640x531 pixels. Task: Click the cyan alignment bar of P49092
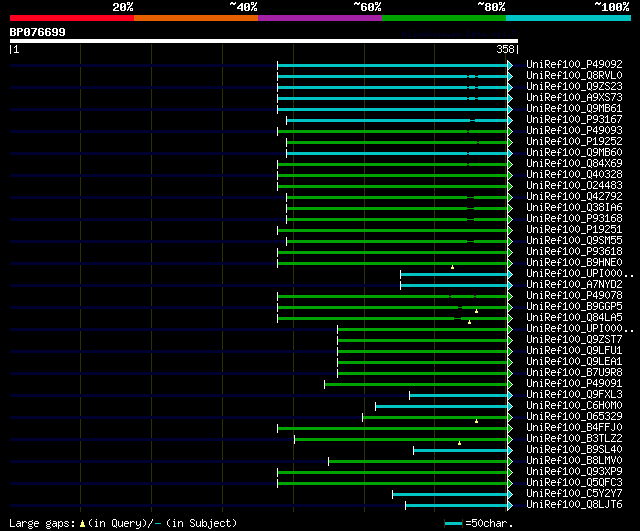click(x=392, y=65)
